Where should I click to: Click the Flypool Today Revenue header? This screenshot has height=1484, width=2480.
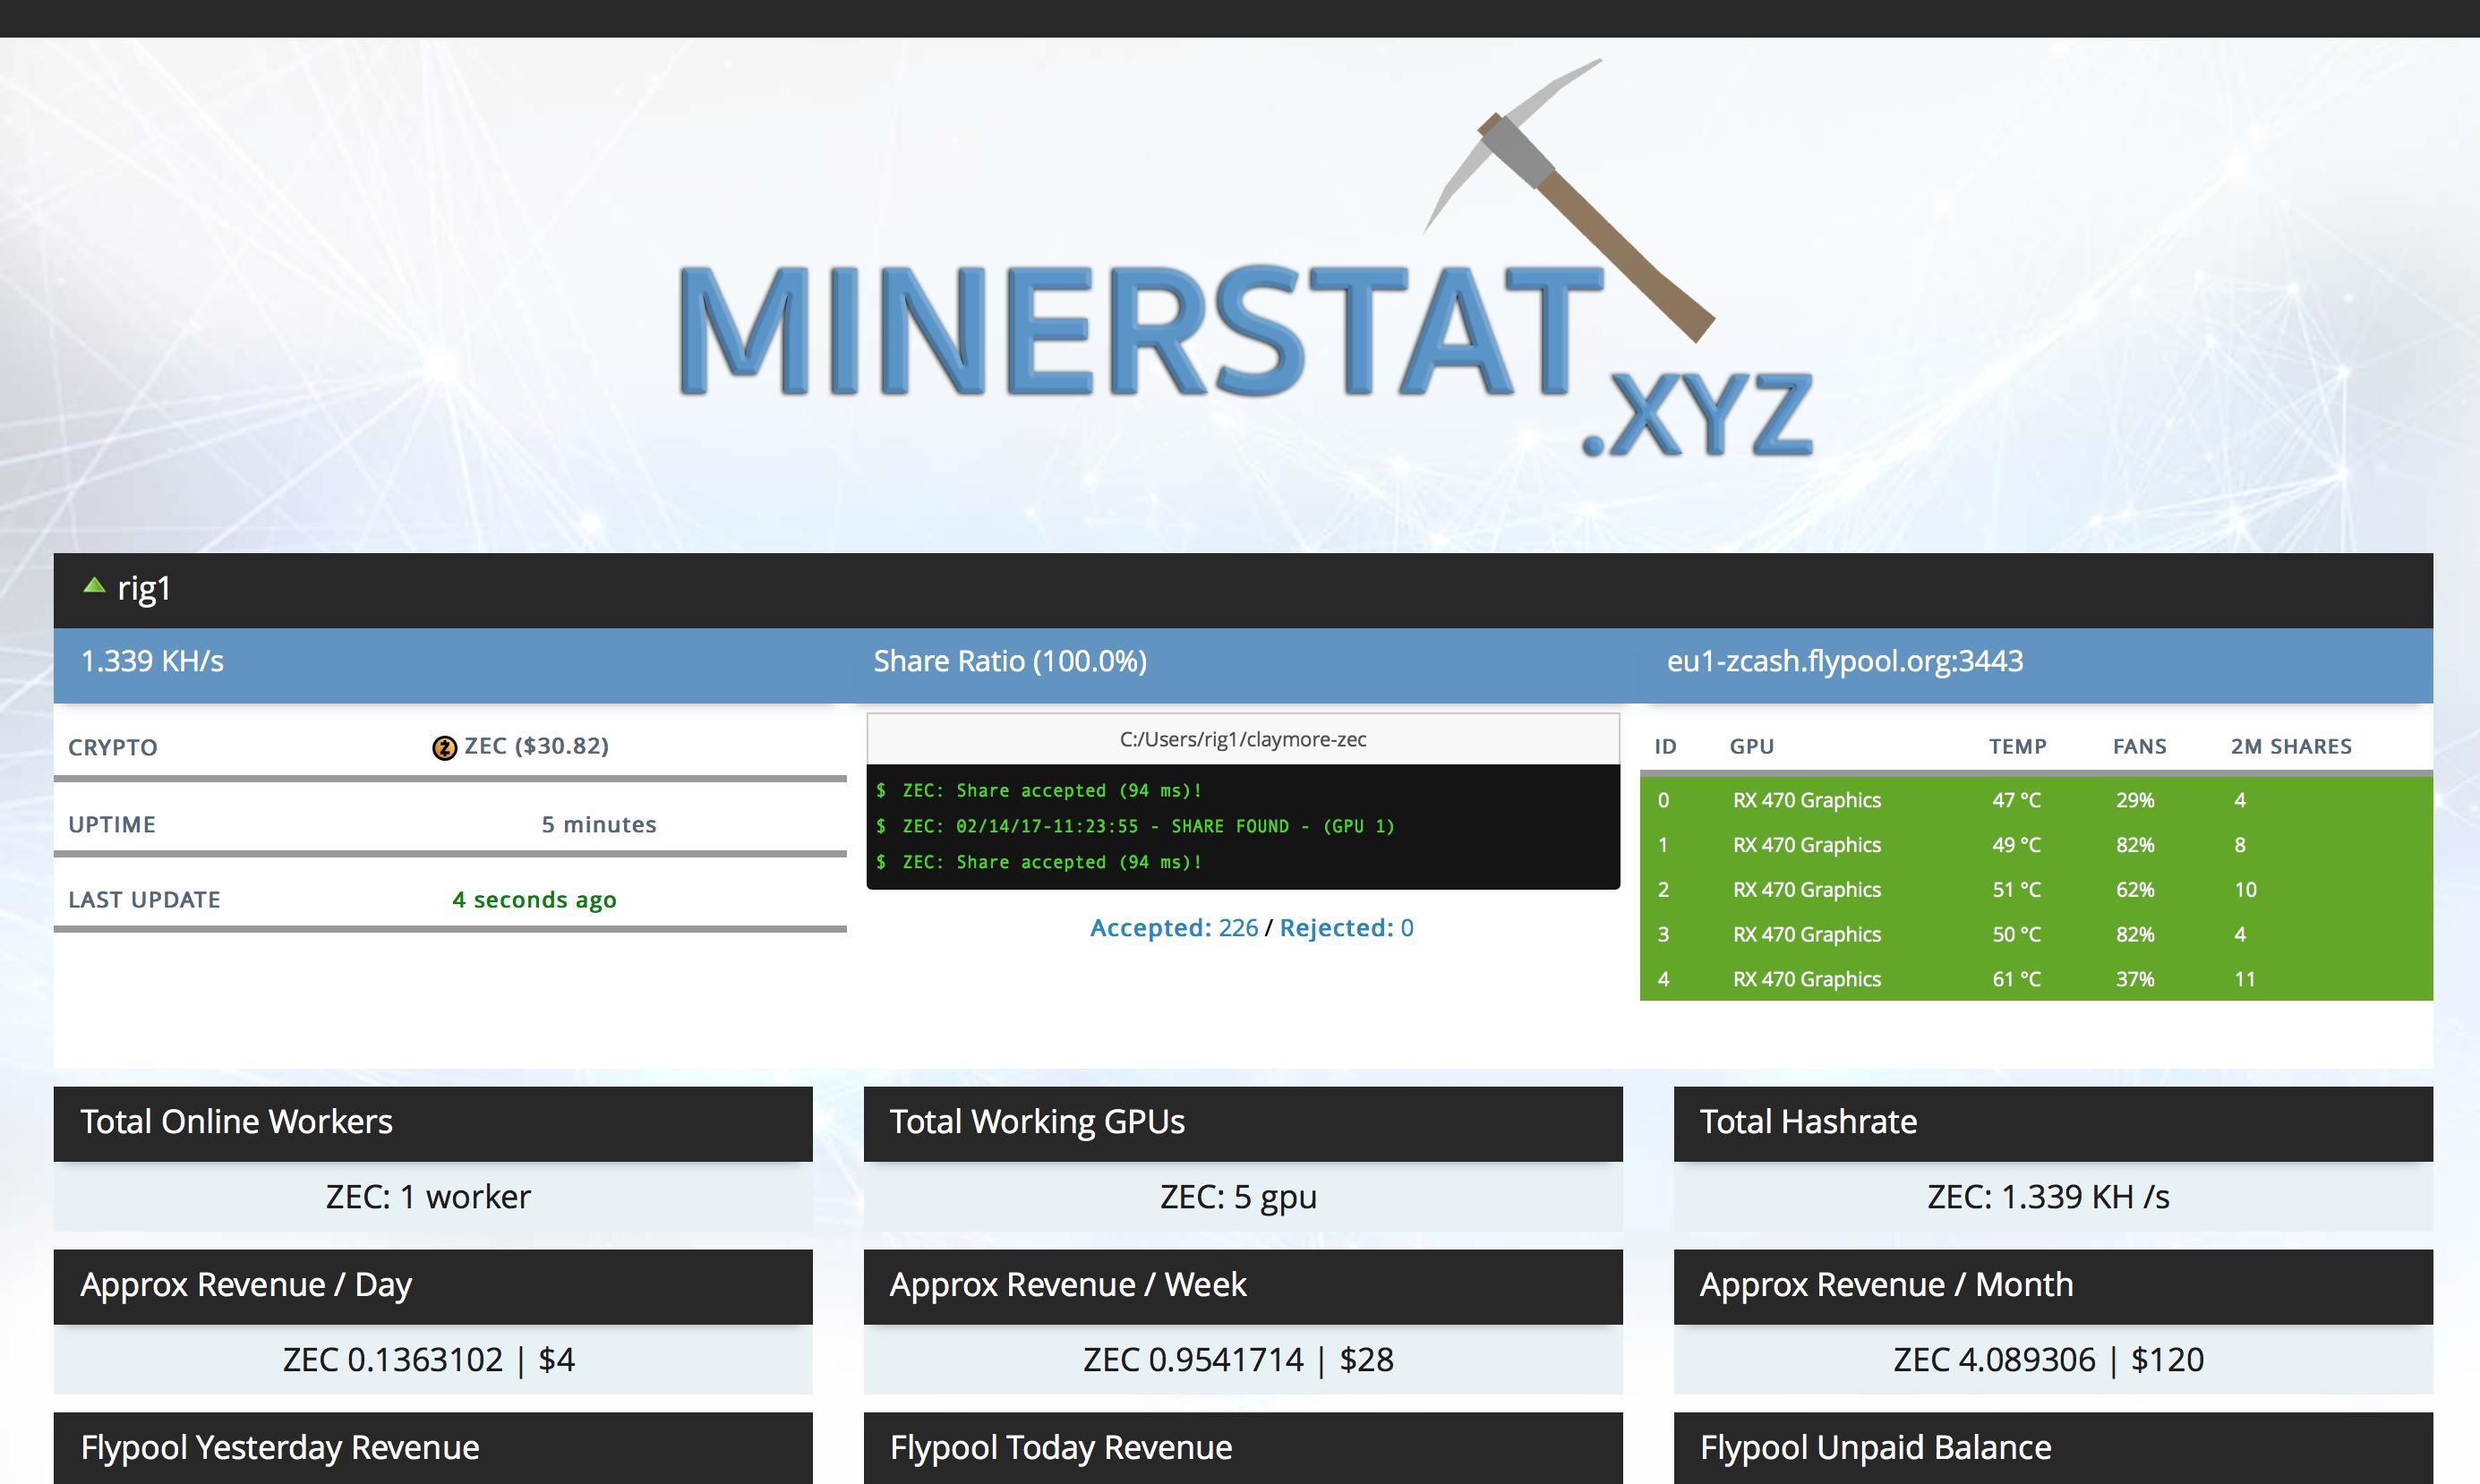pyautogui.click(x=1243, y=1448)
